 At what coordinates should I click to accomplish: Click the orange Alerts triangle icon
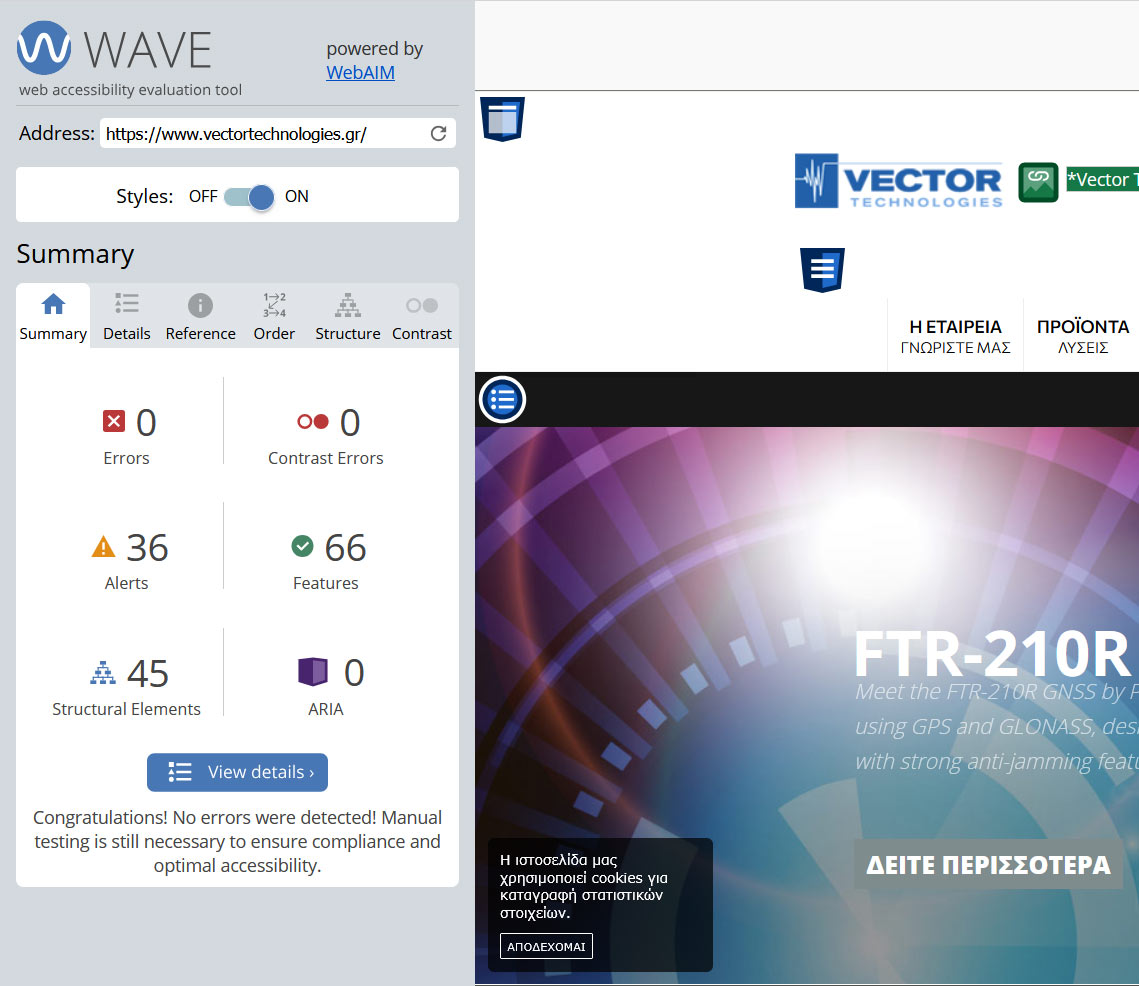pos(103,546)
